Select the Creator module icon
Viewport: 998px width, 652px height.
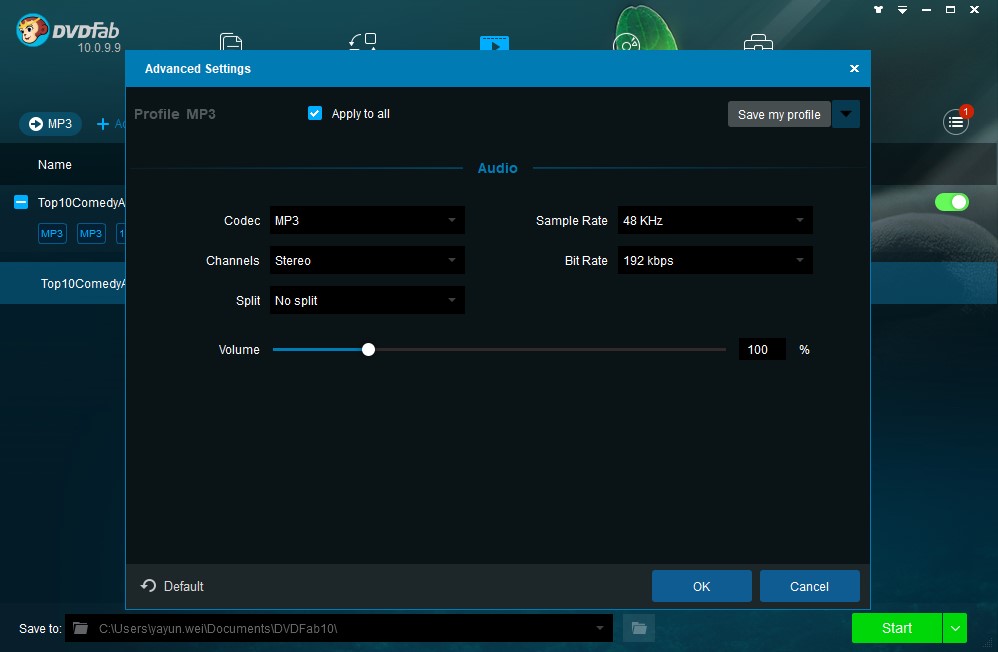[627, 40]
